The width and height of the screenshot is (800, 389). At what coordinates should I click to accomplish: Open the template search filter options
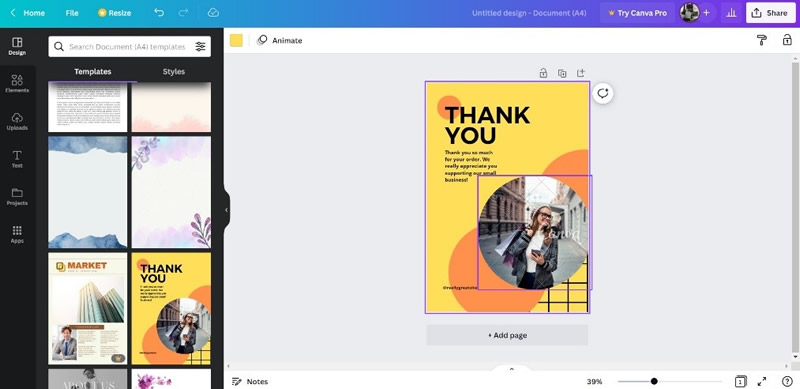tap(200, 46)
